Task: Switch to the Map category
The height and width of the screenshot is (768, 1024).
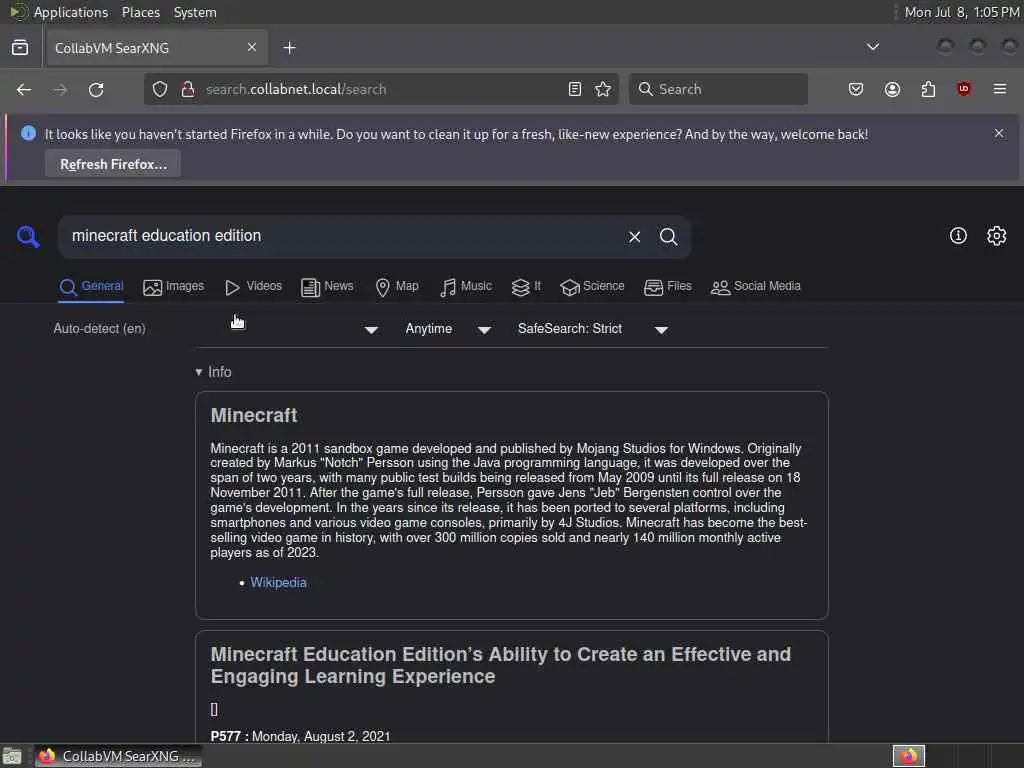Action: point(397,287)
